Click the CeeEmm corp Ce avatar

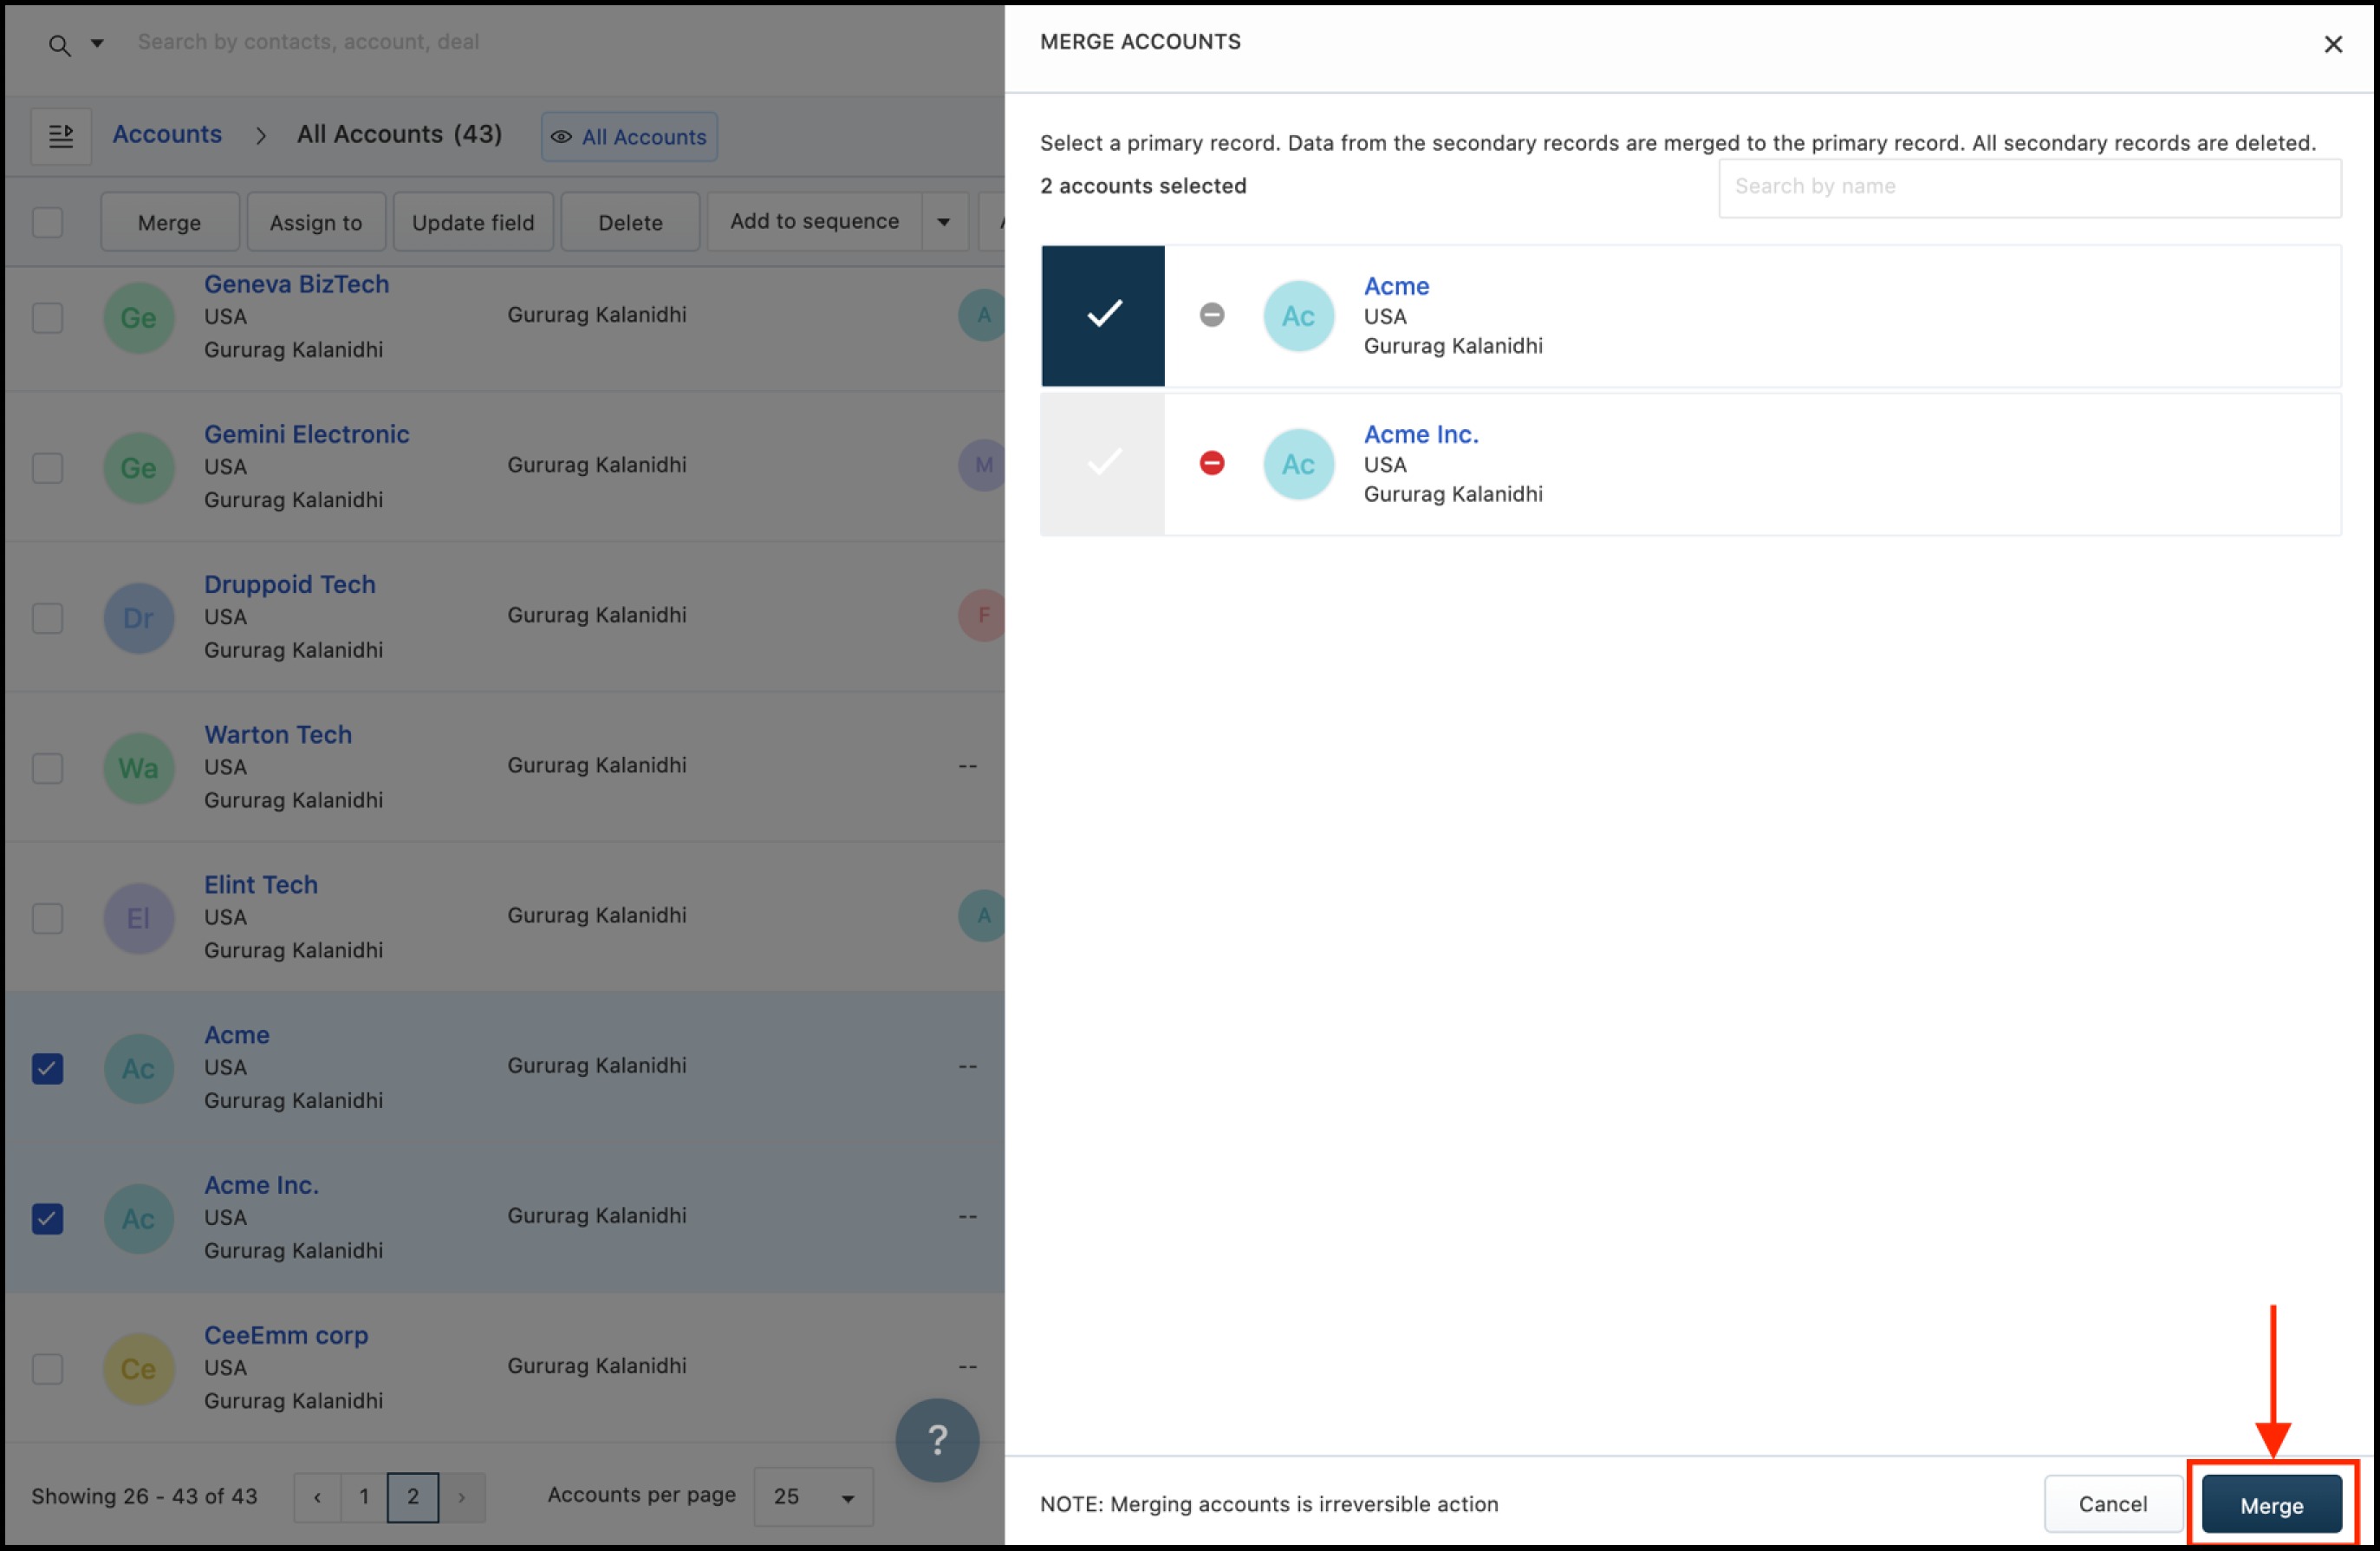[139, 1368]
